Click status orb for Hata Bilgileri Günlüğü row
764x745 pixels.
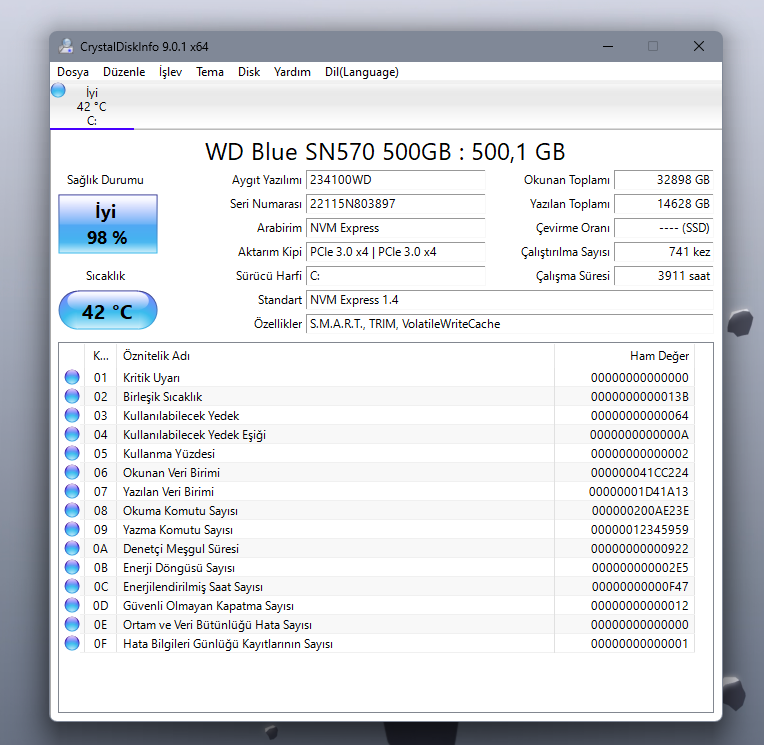pyautogui.click(x=72, y=643)
